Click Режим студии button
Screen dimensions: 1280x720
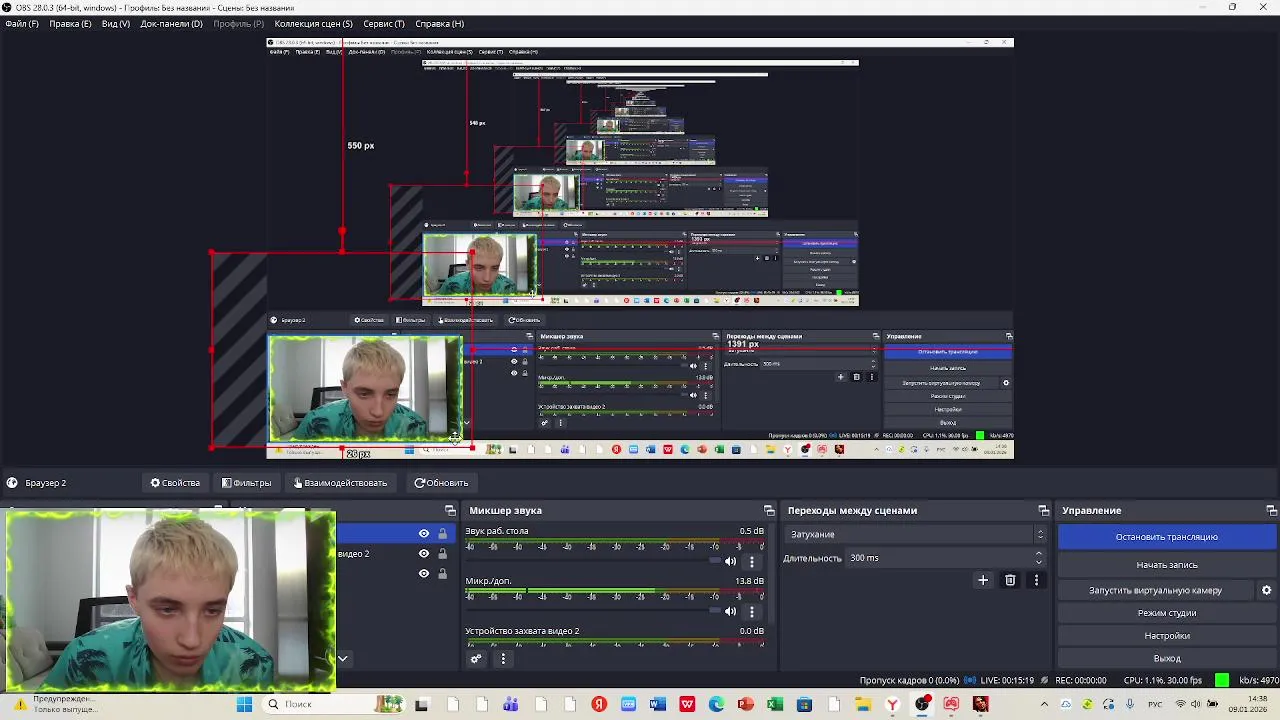tap(1166, 613)
